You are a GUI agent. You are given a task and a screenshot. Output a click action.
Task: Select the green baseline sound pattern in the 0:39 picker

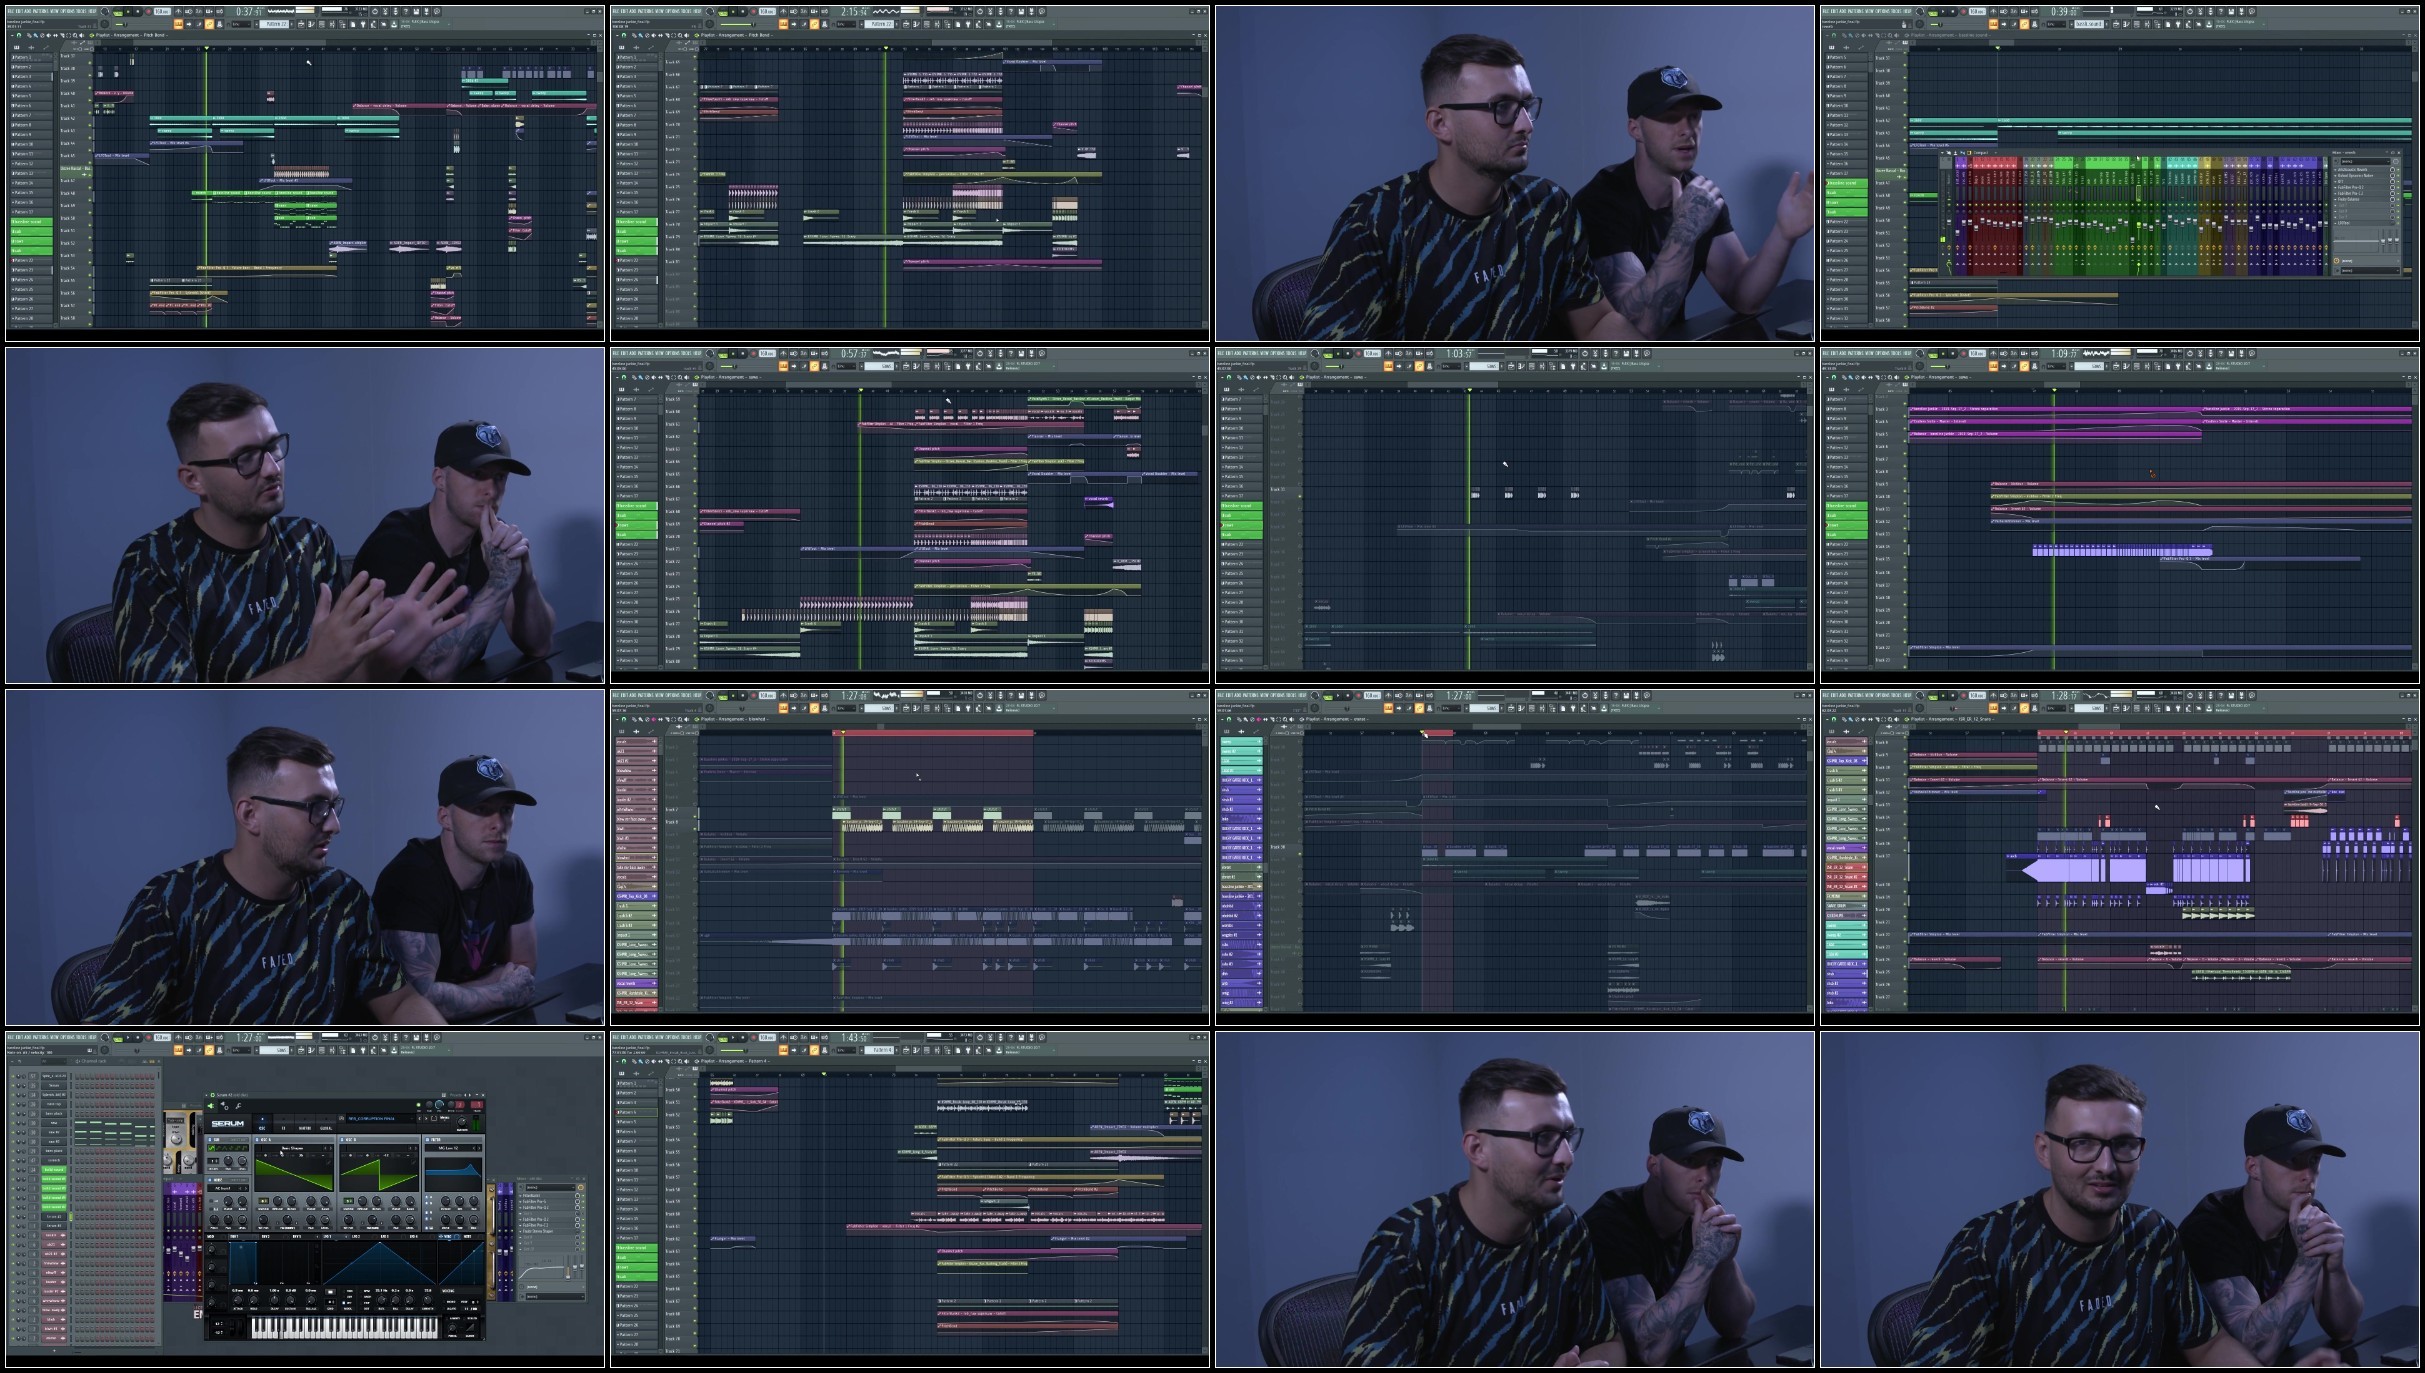[1847, 183]
